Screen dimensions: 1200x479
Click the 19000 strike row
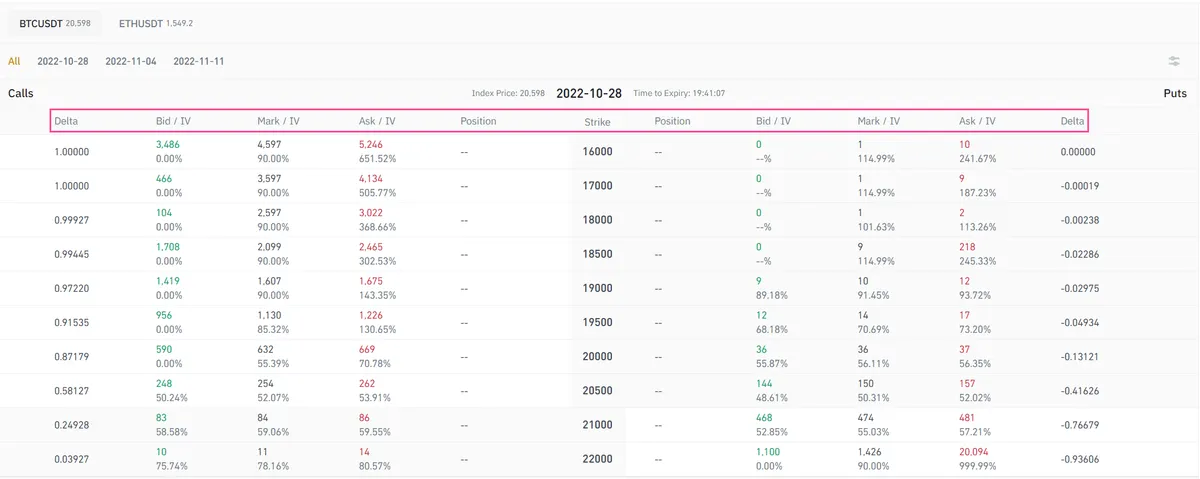tap(598, 288)
